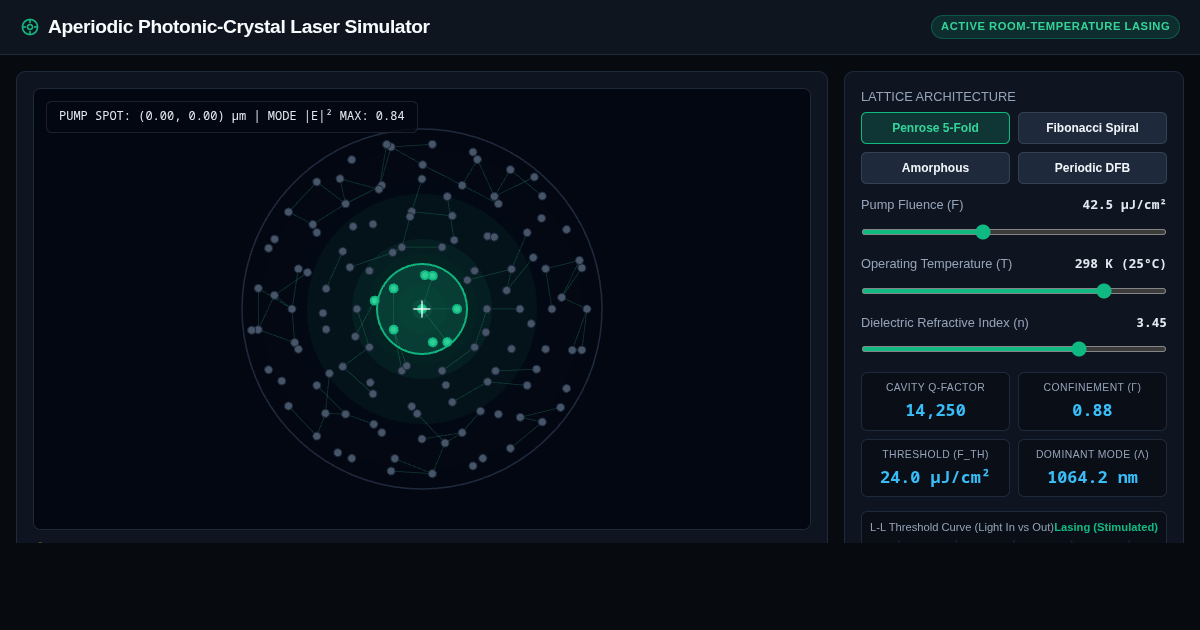Screen dimensions: 1200x630
Task: Set the Dielectric Refractive Index slider
Action: pyautogui.click(x=1014, y=349)
